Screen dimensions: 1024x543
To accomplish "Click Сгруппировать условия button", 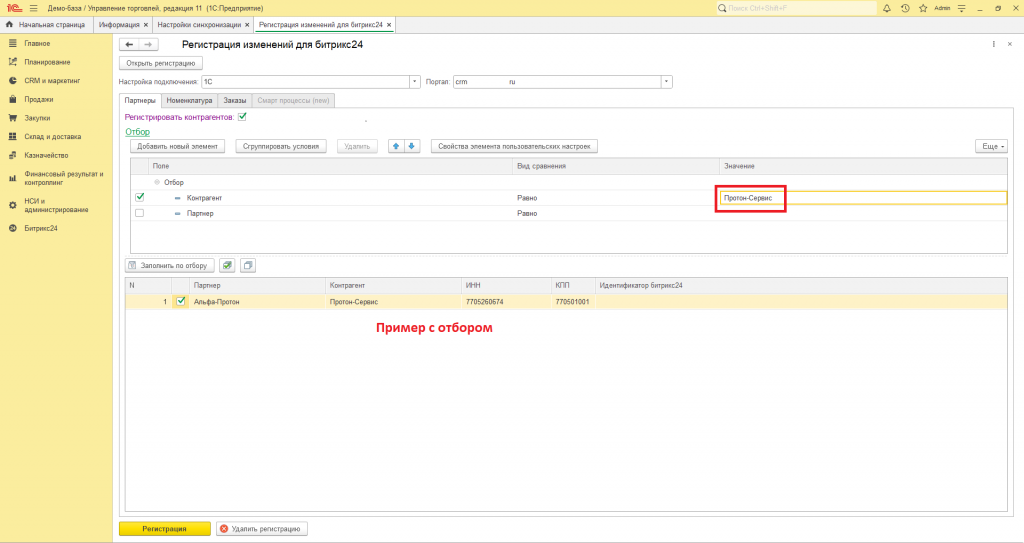I will (x=281, y=146).
